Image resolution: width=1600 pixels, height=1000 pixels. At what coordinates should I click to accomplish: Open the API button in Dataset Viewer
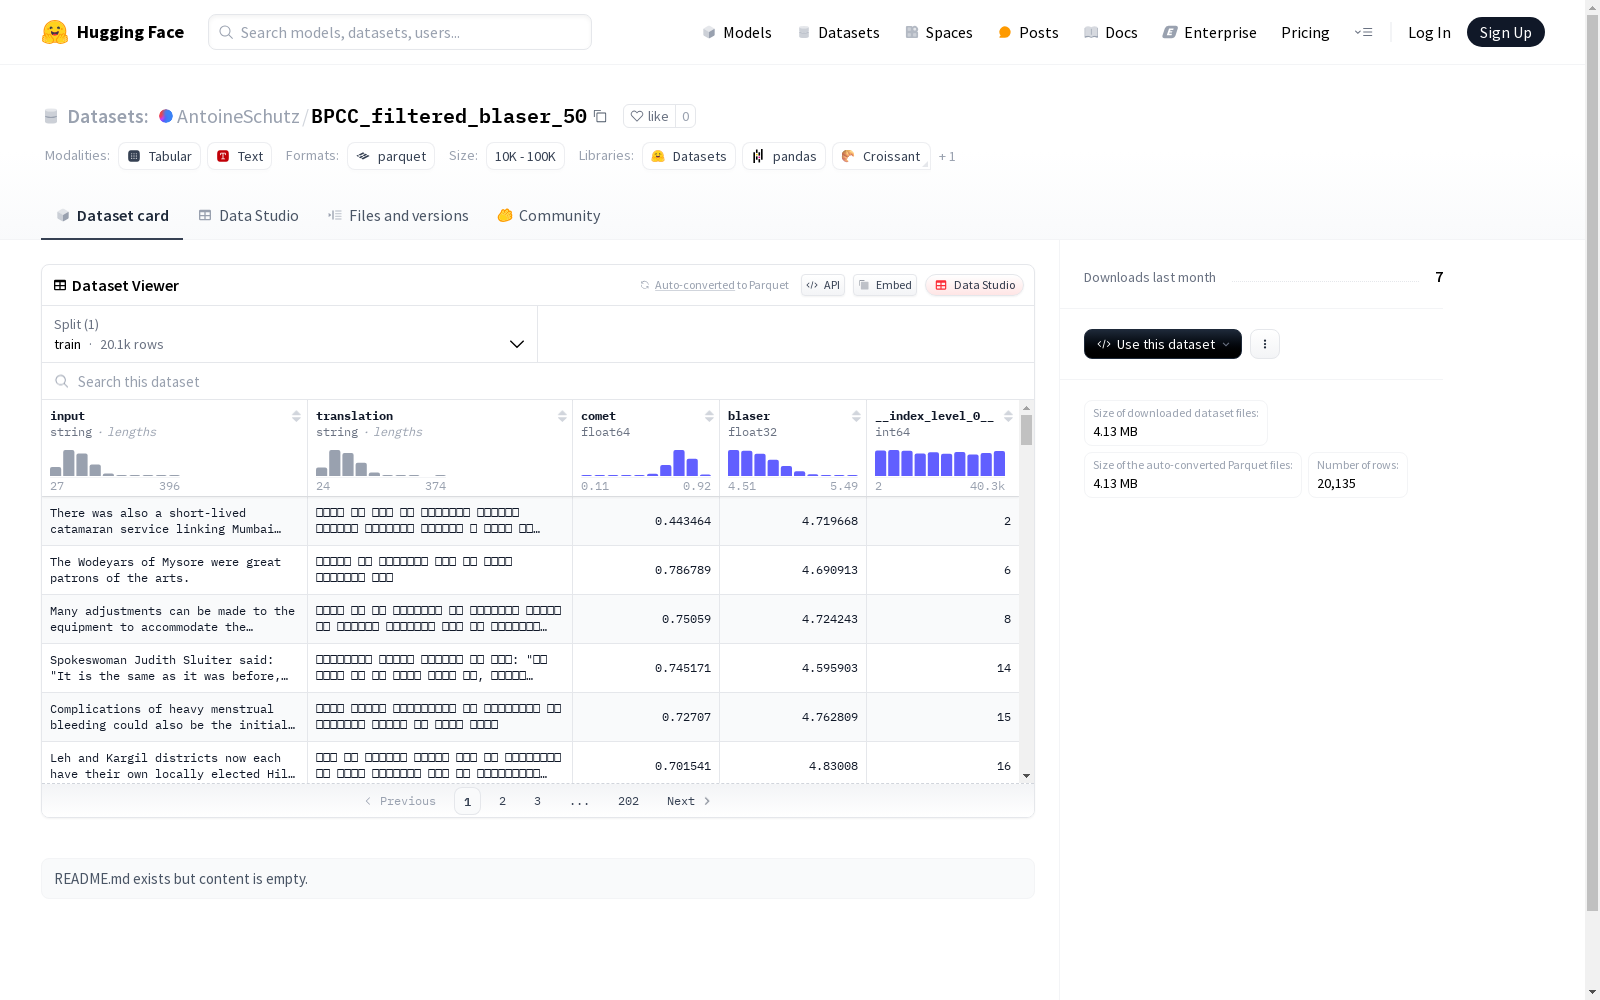tap(823, 285)
